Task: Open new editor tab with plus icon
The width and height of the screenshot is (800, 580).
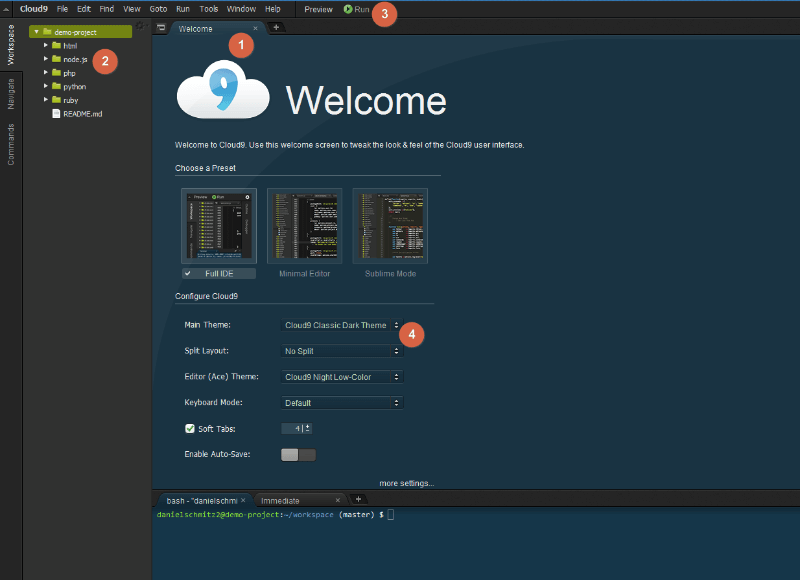Action: (x=276, y=28)
